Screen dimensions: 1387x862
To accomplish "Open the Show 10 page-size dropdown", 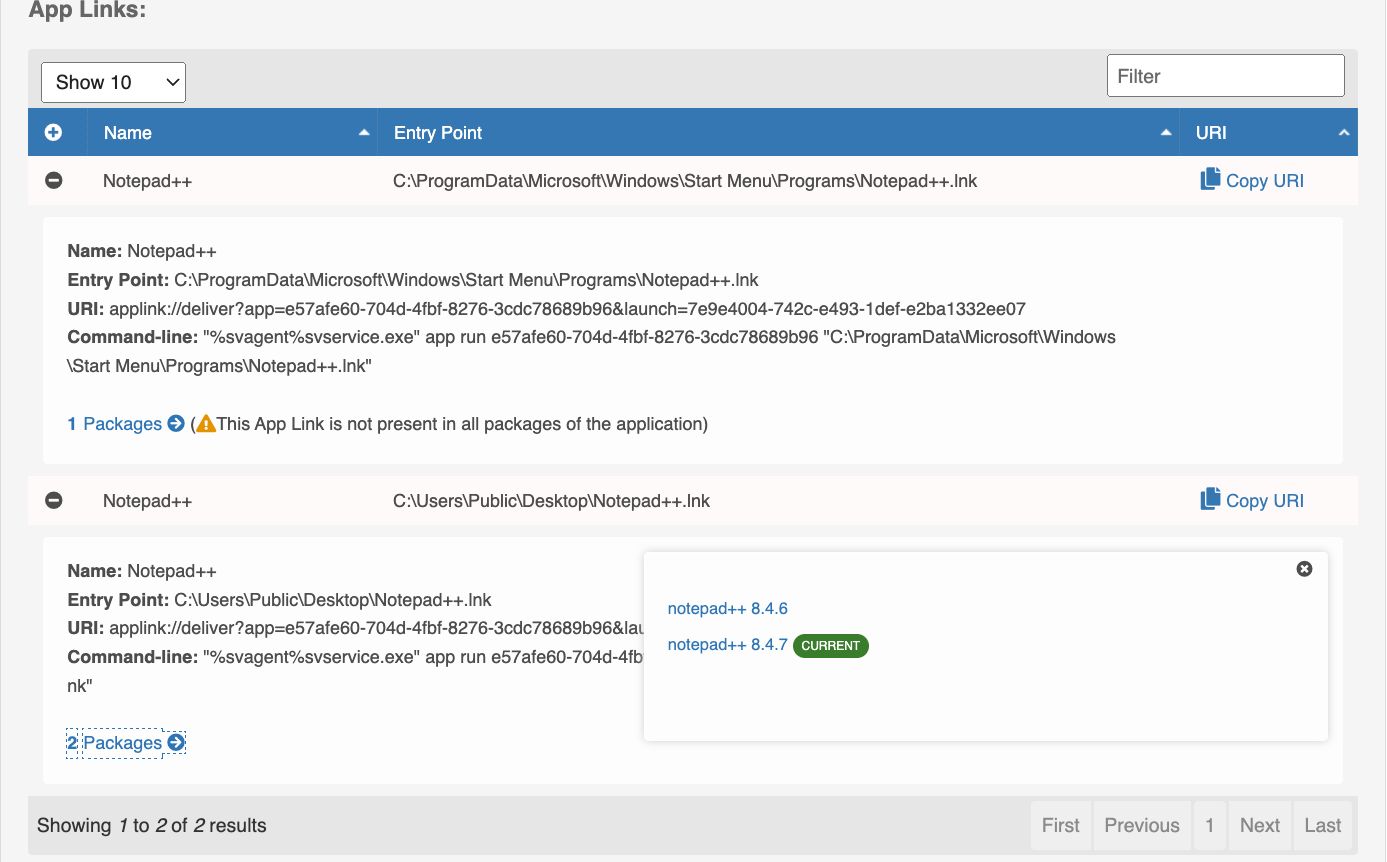I will click(x=113, y=82).
